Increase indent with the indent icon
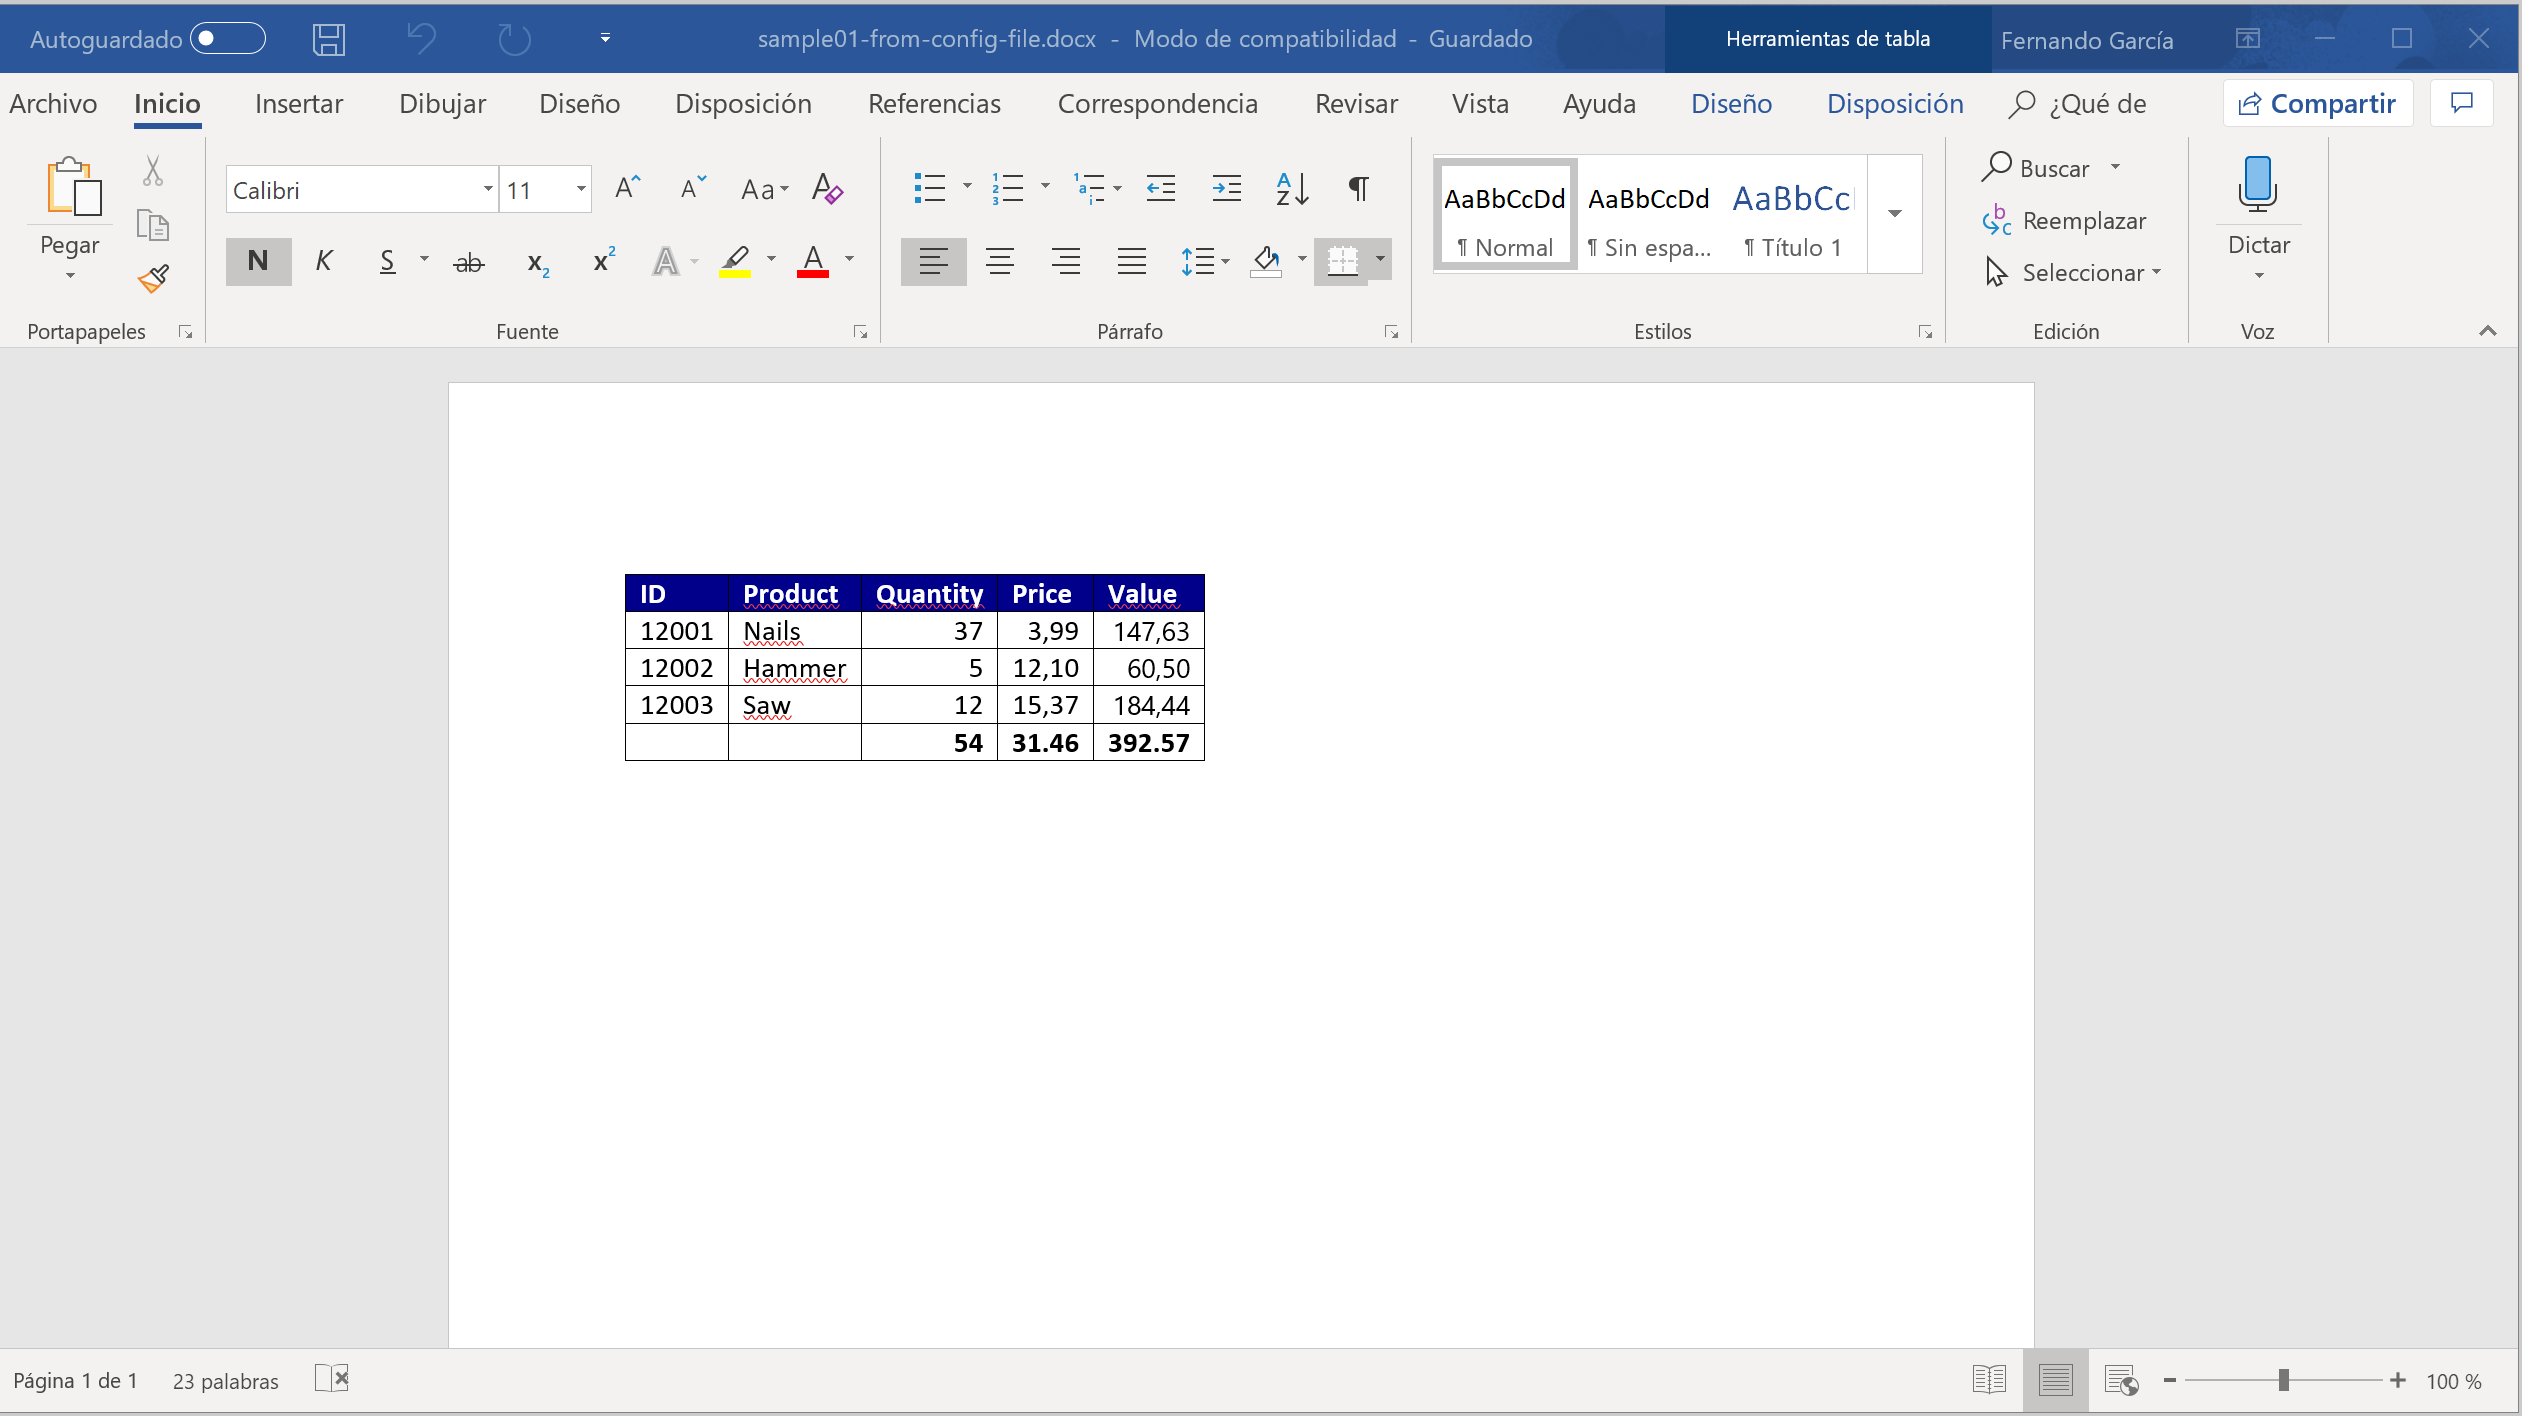Screen dimensions: 2522x1416 (x=1226, y=188)
